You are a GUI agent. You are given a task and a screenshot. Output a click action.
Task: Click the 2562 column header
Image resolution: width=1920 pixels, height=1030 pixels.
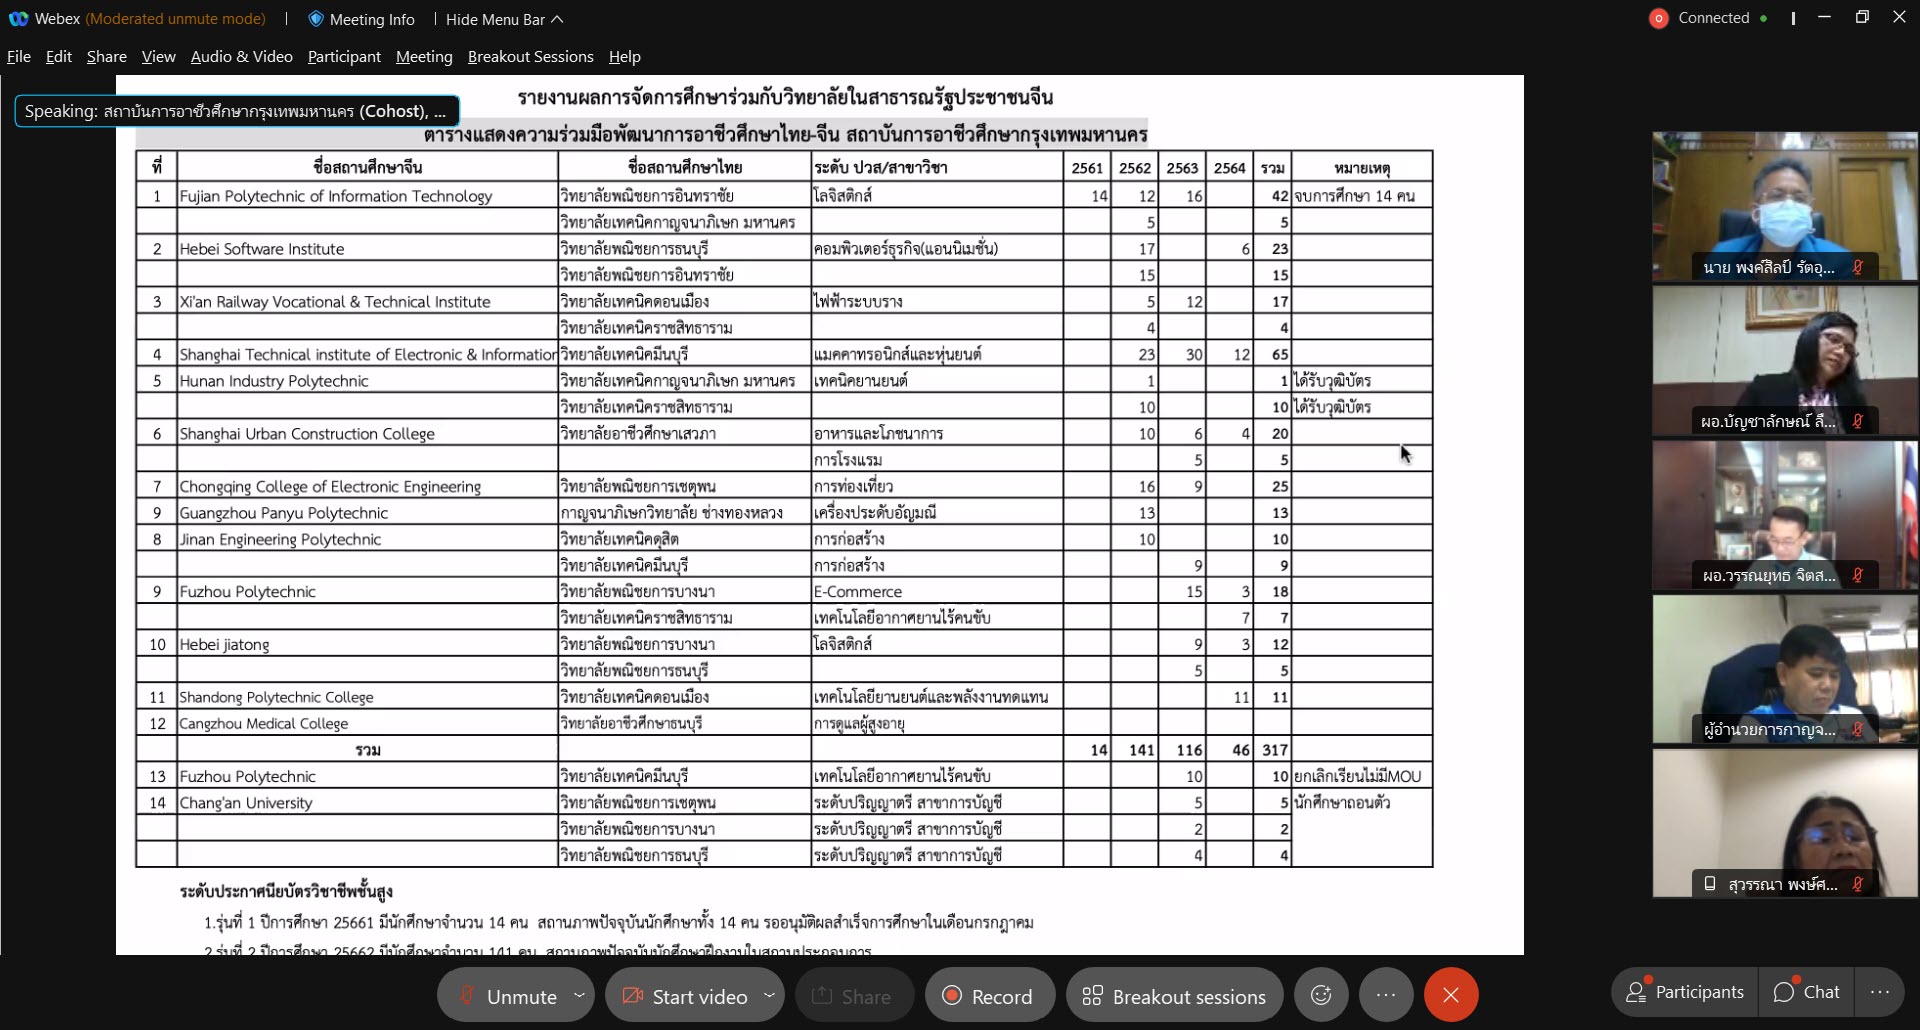(x=1135, y=167)
